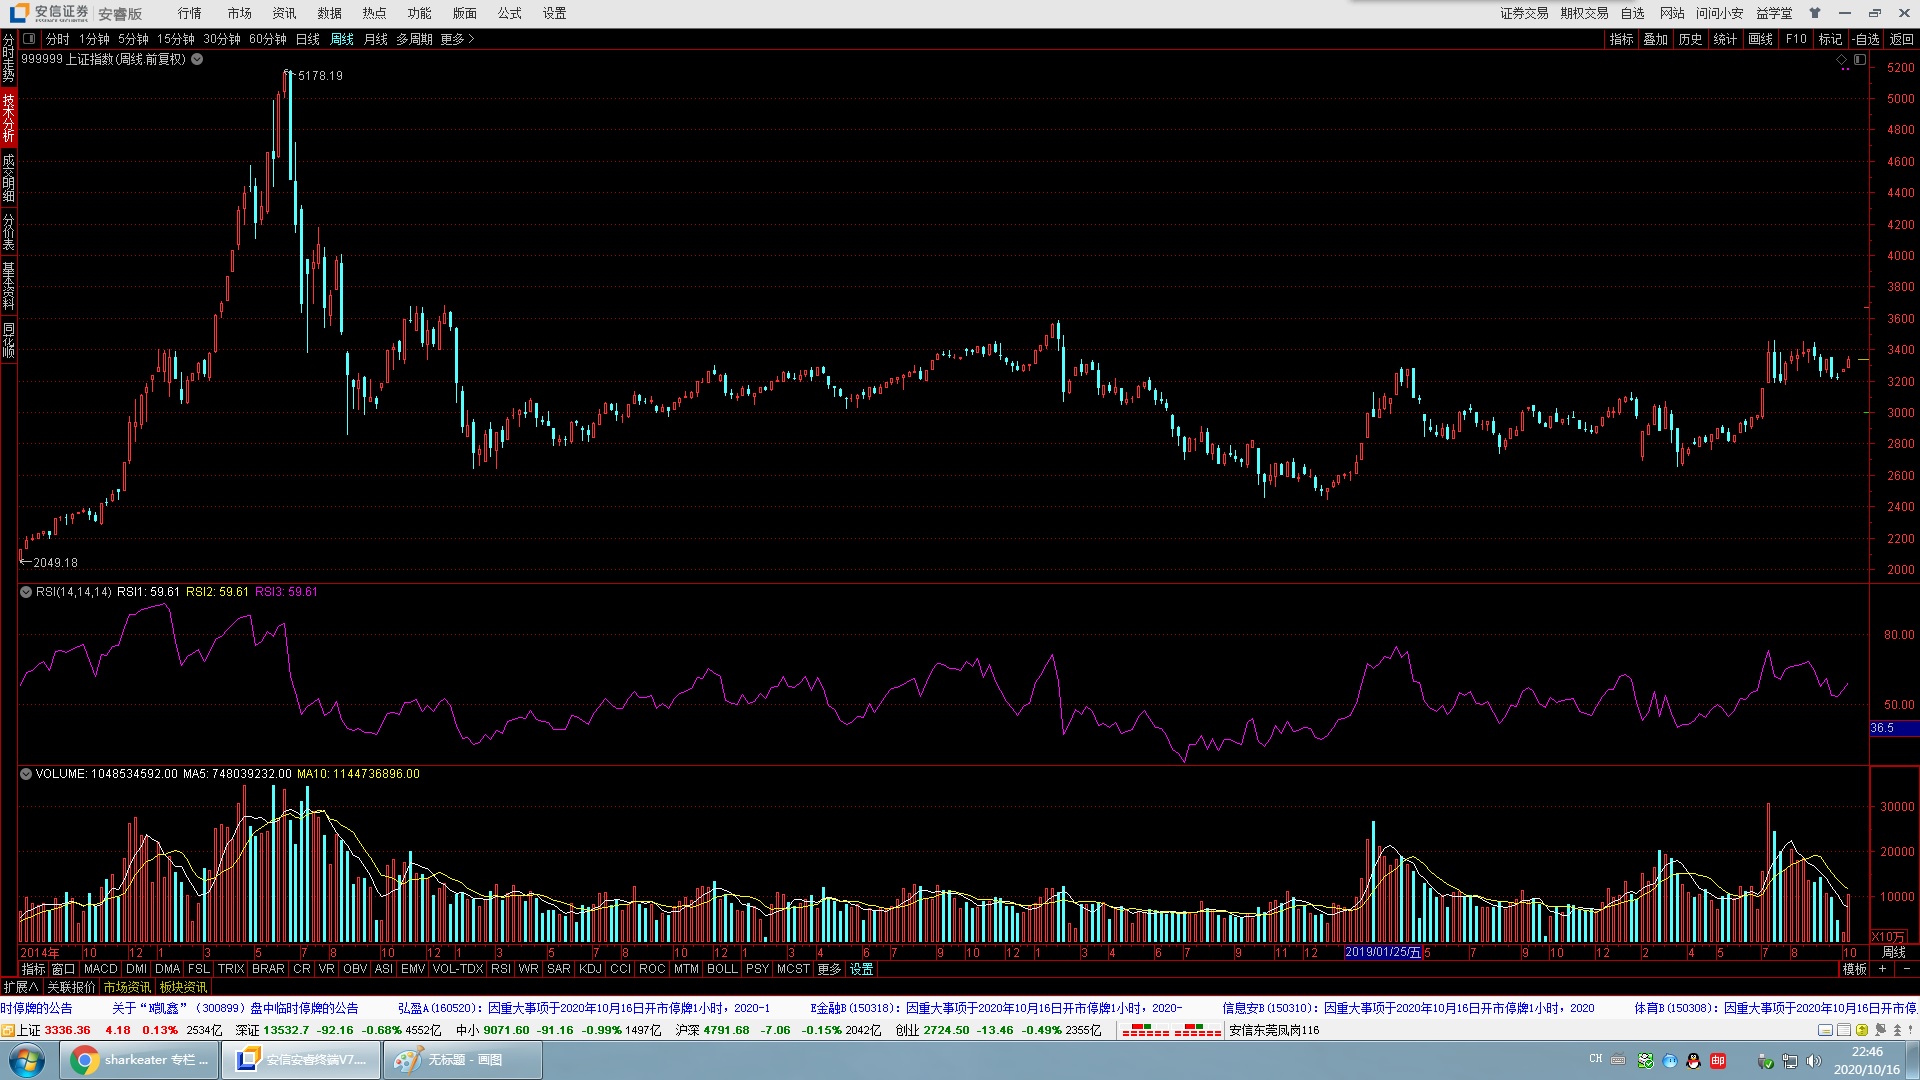Toggle the left panel layout icon
1920x1080 pixels.
click(x=29, y=39)
